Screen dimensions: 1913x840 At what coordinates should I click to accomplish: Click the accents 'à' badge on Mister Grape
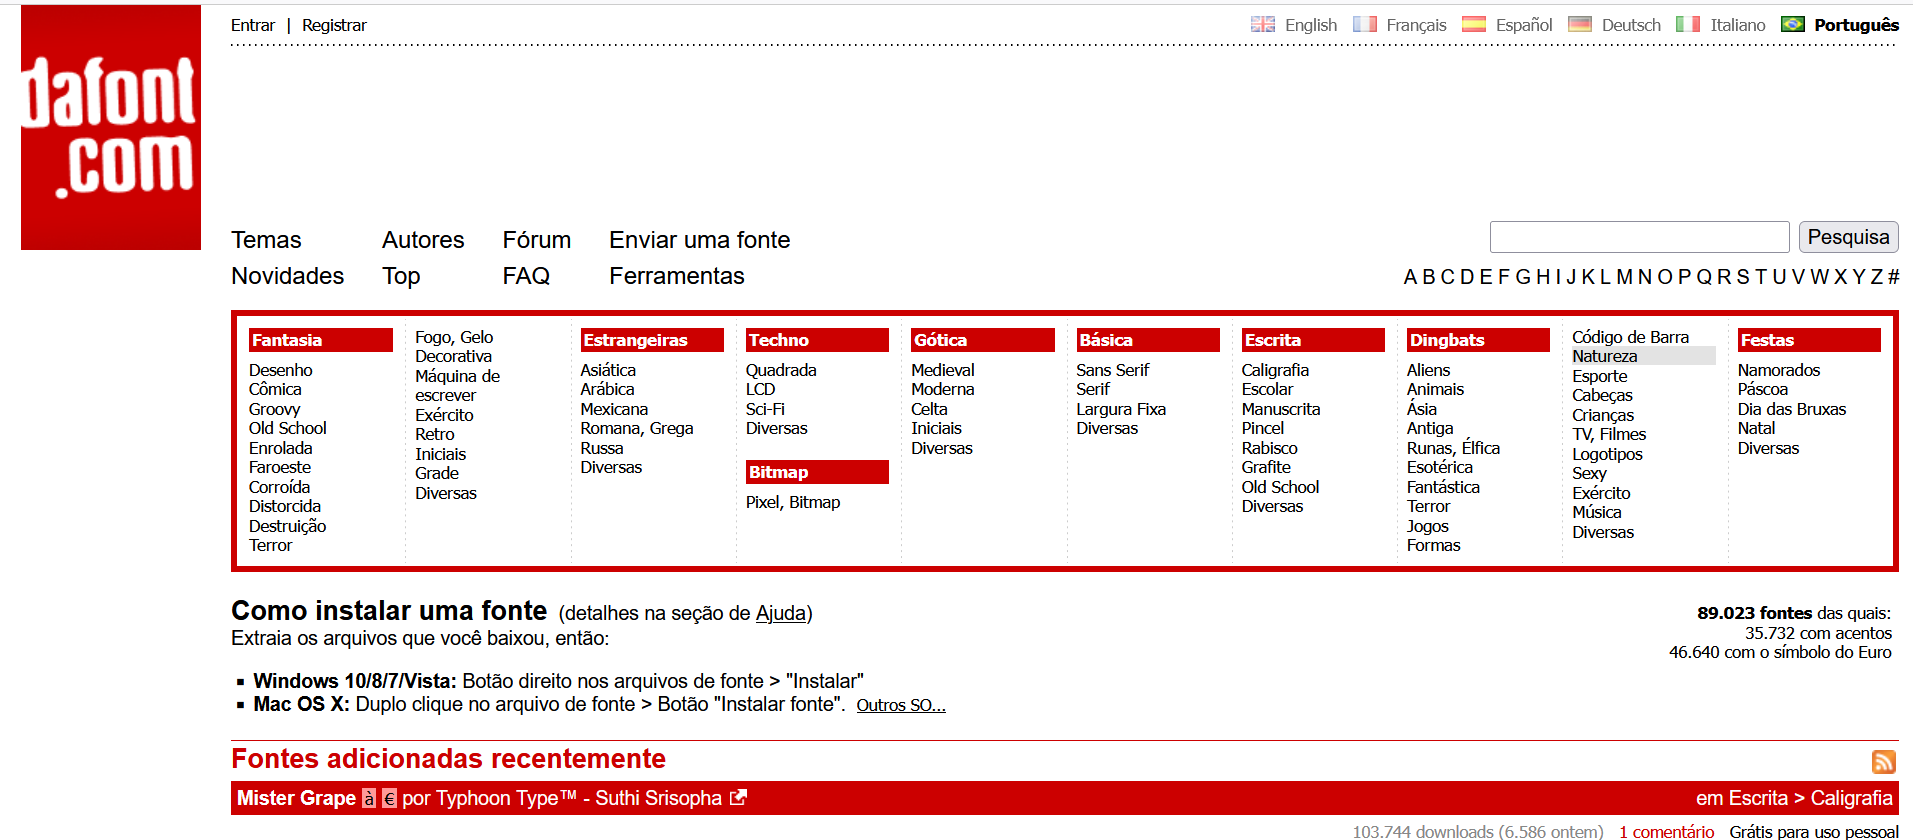[x=369, y=798]
